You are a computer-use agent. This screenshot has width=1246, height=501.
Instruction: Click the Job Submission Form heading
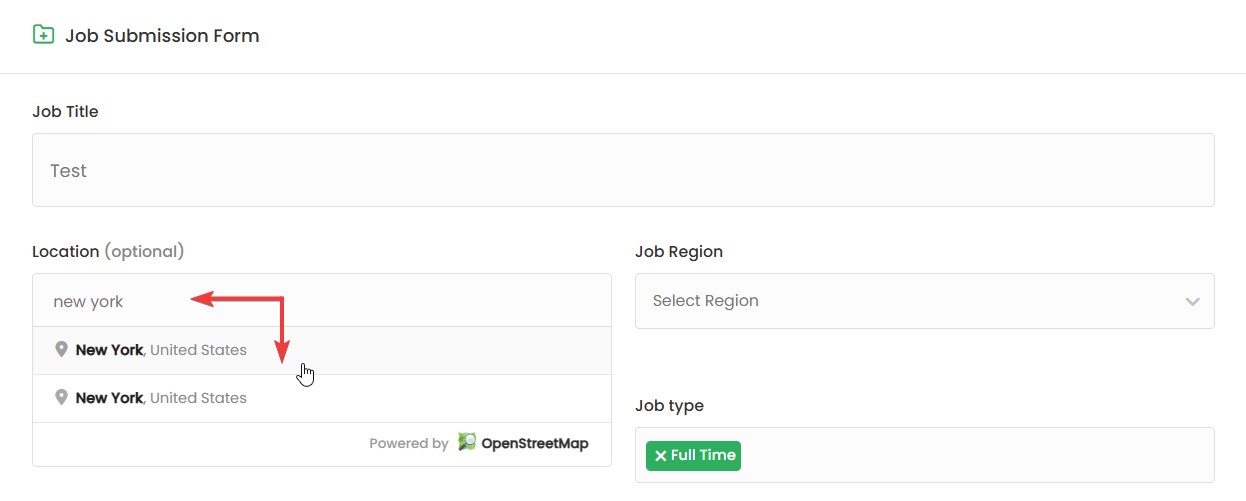162,36
